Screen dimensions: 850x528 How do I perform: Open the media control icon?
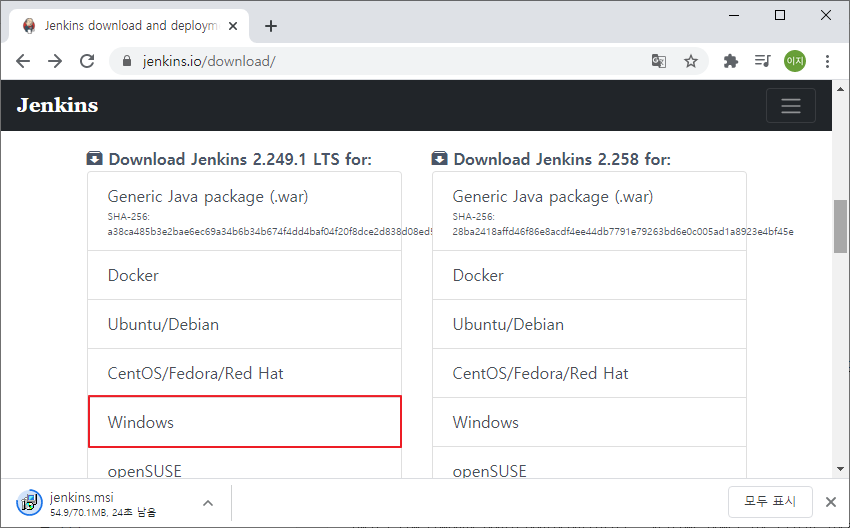pos(763,61)
